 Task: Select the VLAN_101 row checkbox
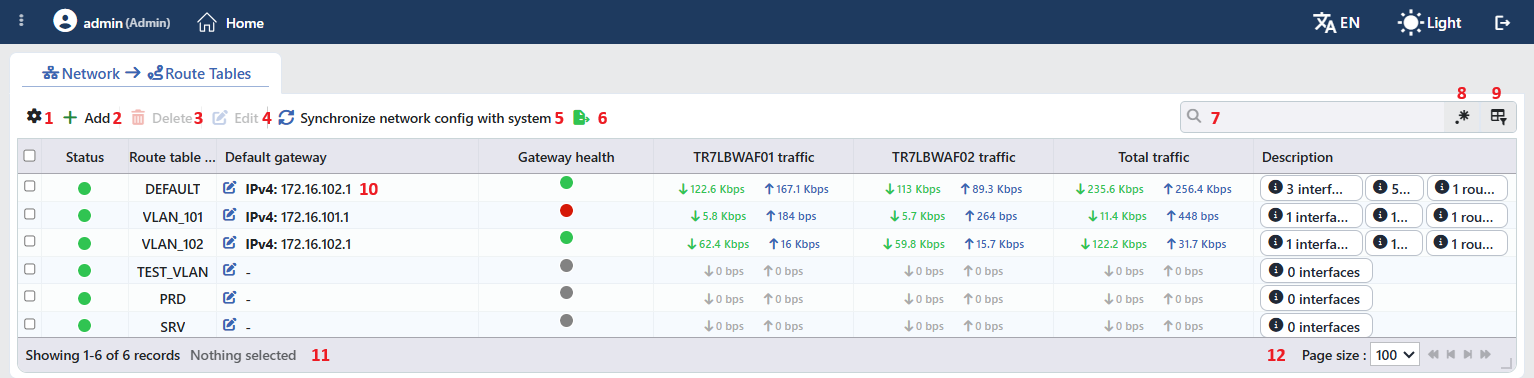tap(29, 214)
